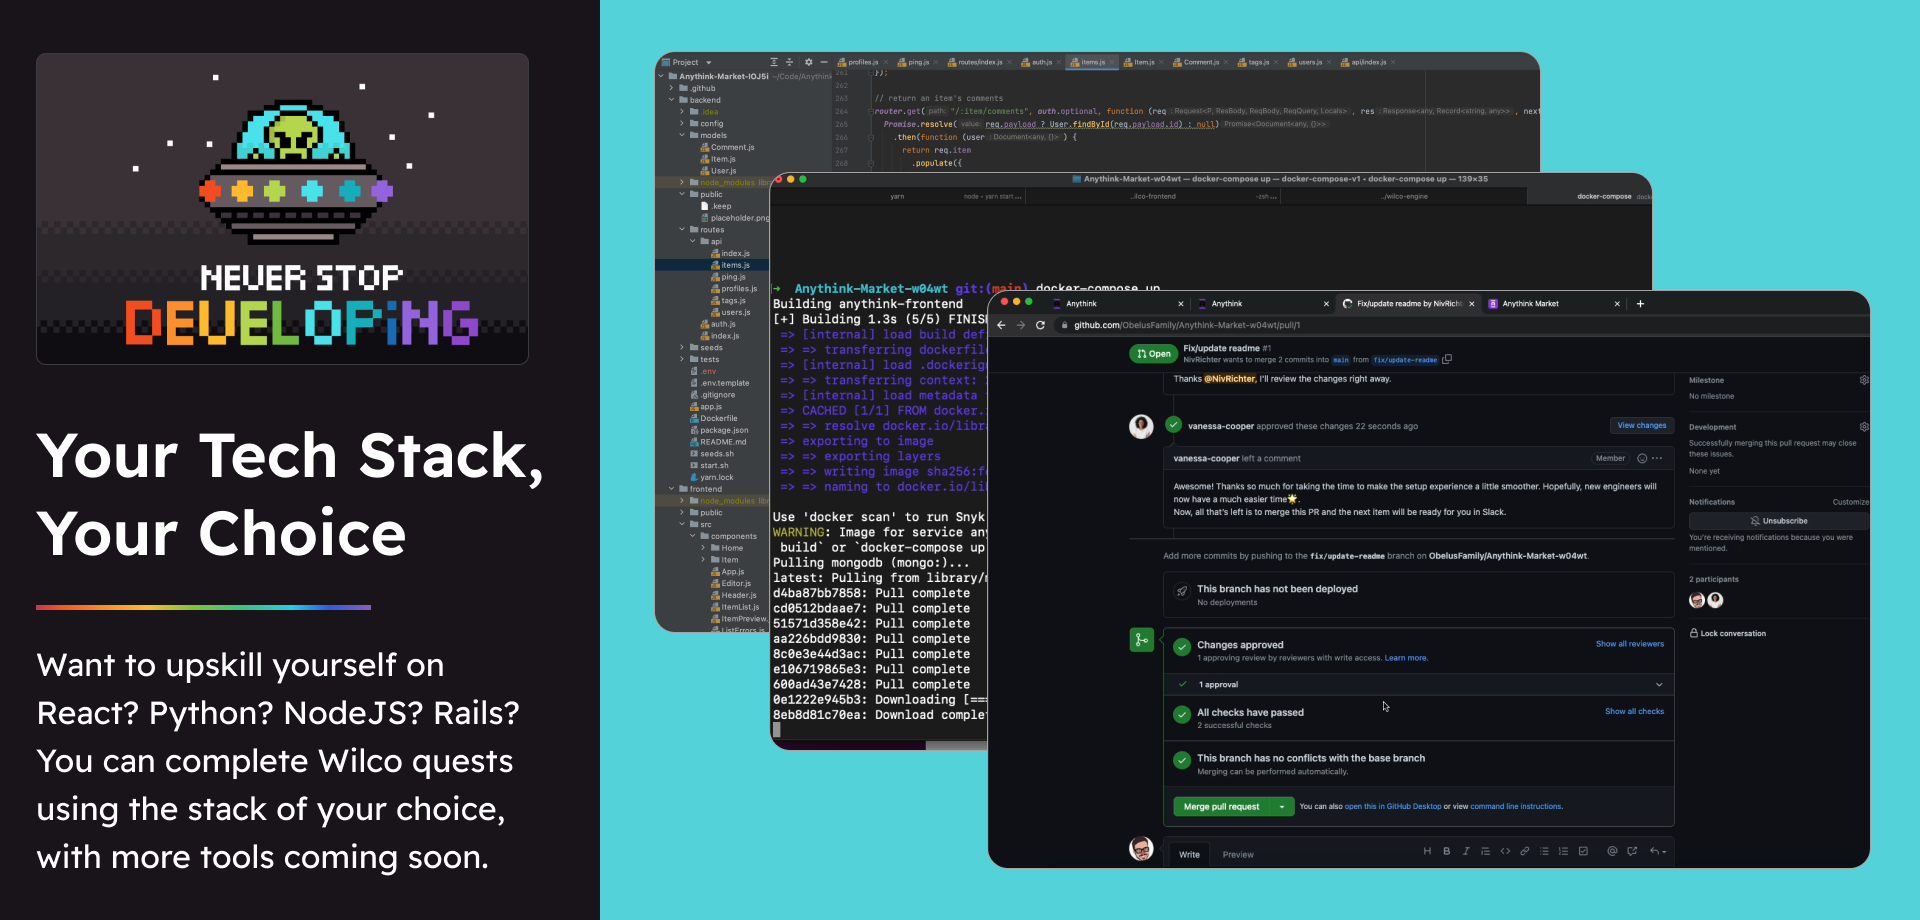Image resolution: width=1920 pixels, height=920 pixels.
Task: Expand config folder in IDE project tree
Action: (682, 124)
